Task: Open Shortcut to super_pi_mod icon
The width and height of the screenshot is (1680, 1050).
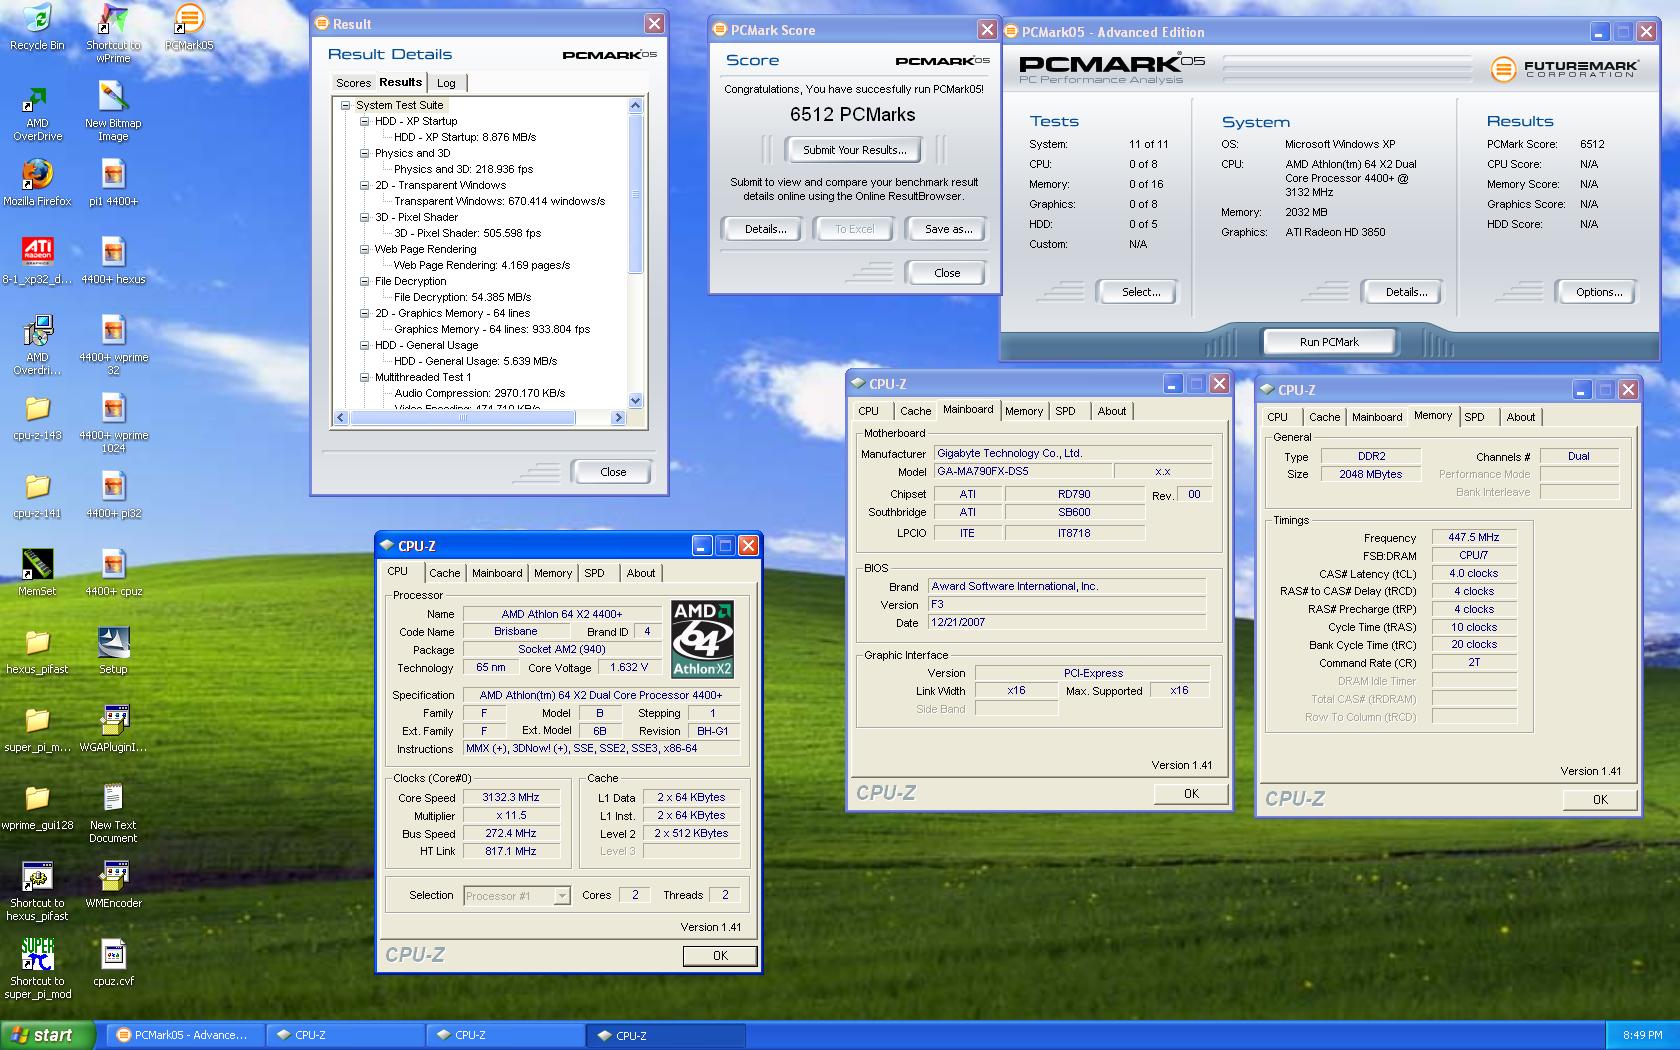Action: click(x=37, y=969)
